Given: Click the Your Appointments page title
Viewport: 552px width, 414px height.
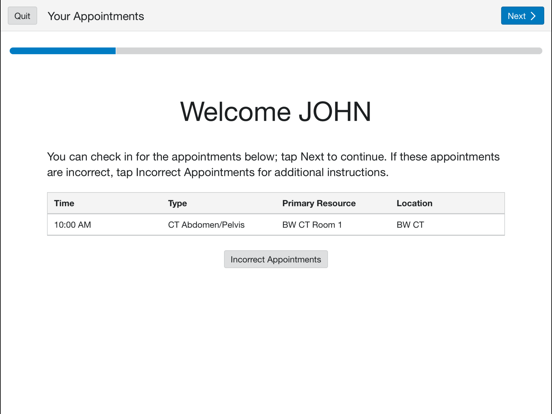Looking at the screenshot, I should pos(96,16).
